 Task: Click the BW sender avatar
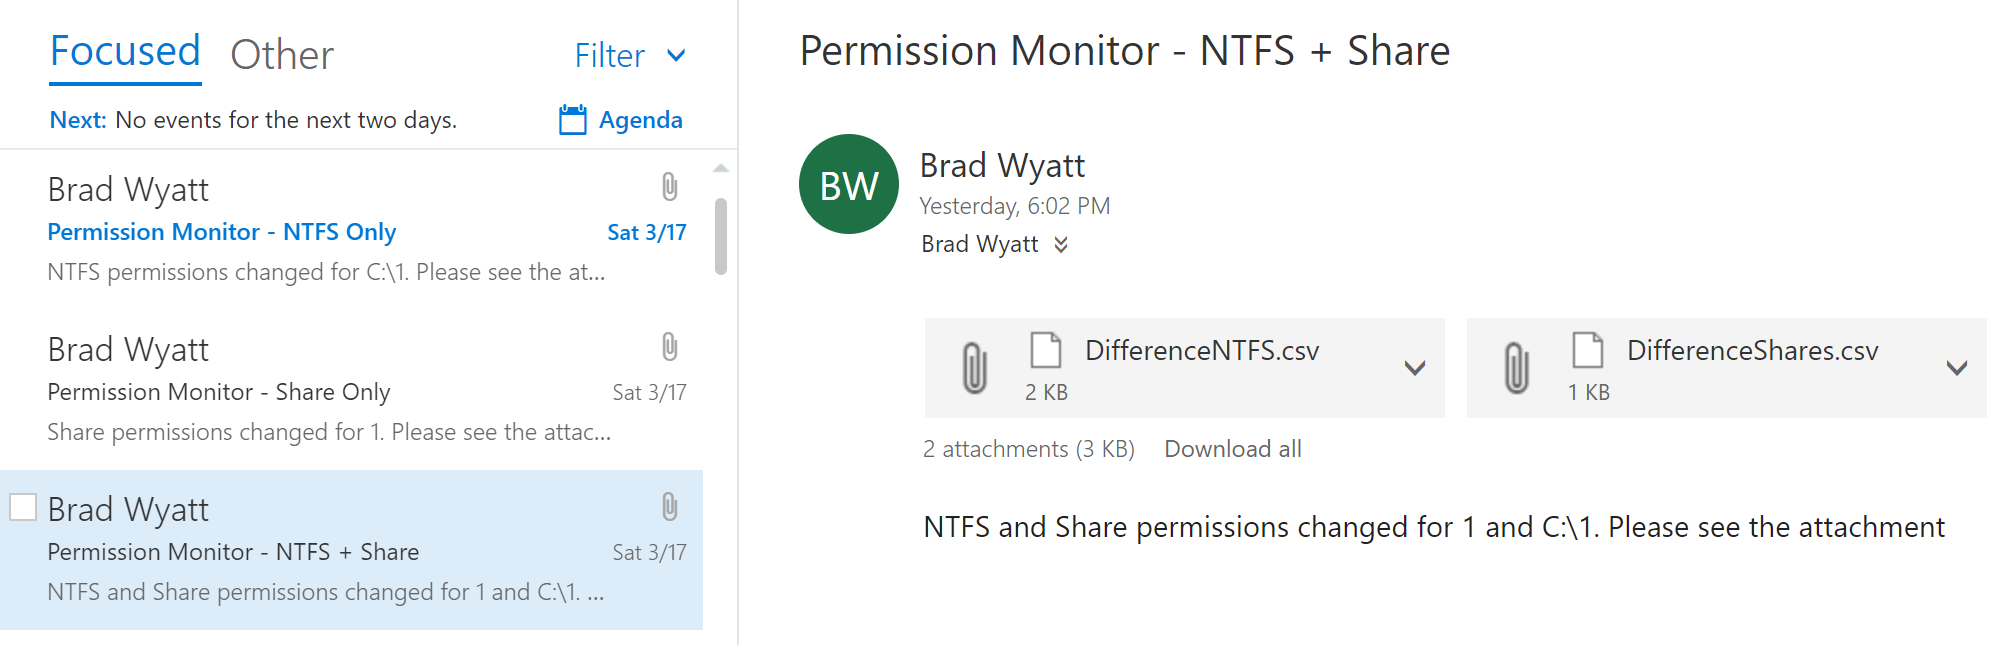[849, 184]
